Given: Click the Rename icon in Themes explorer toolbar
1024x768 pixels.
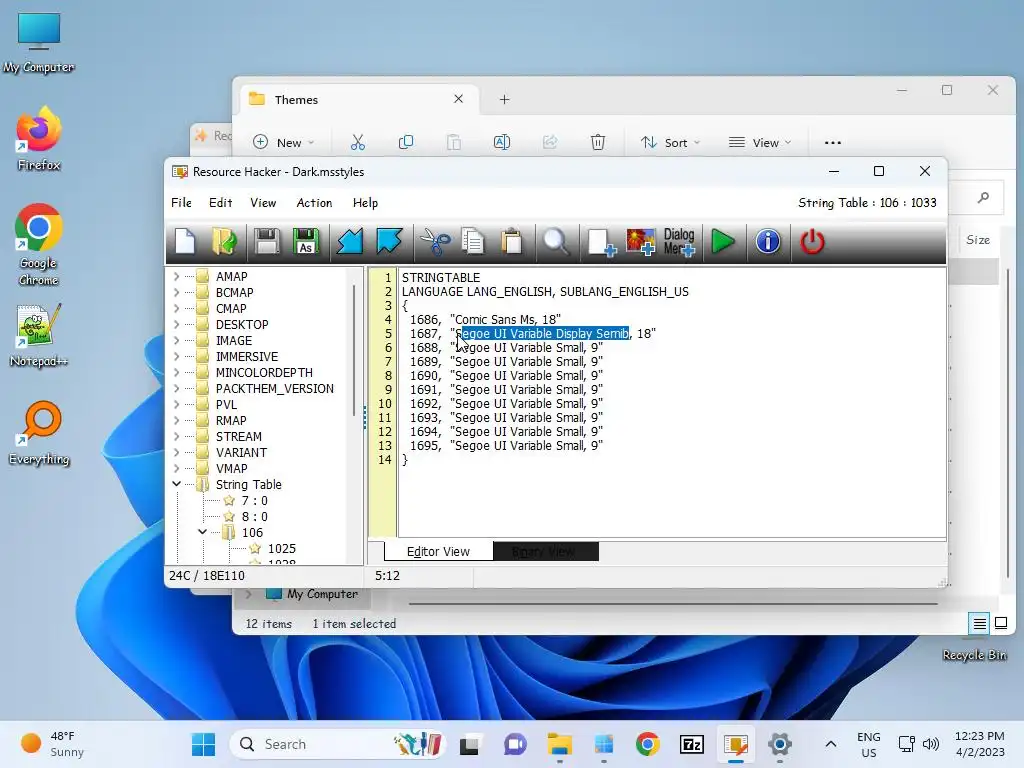Looking at the screenshot, I should tap(502, 142).
